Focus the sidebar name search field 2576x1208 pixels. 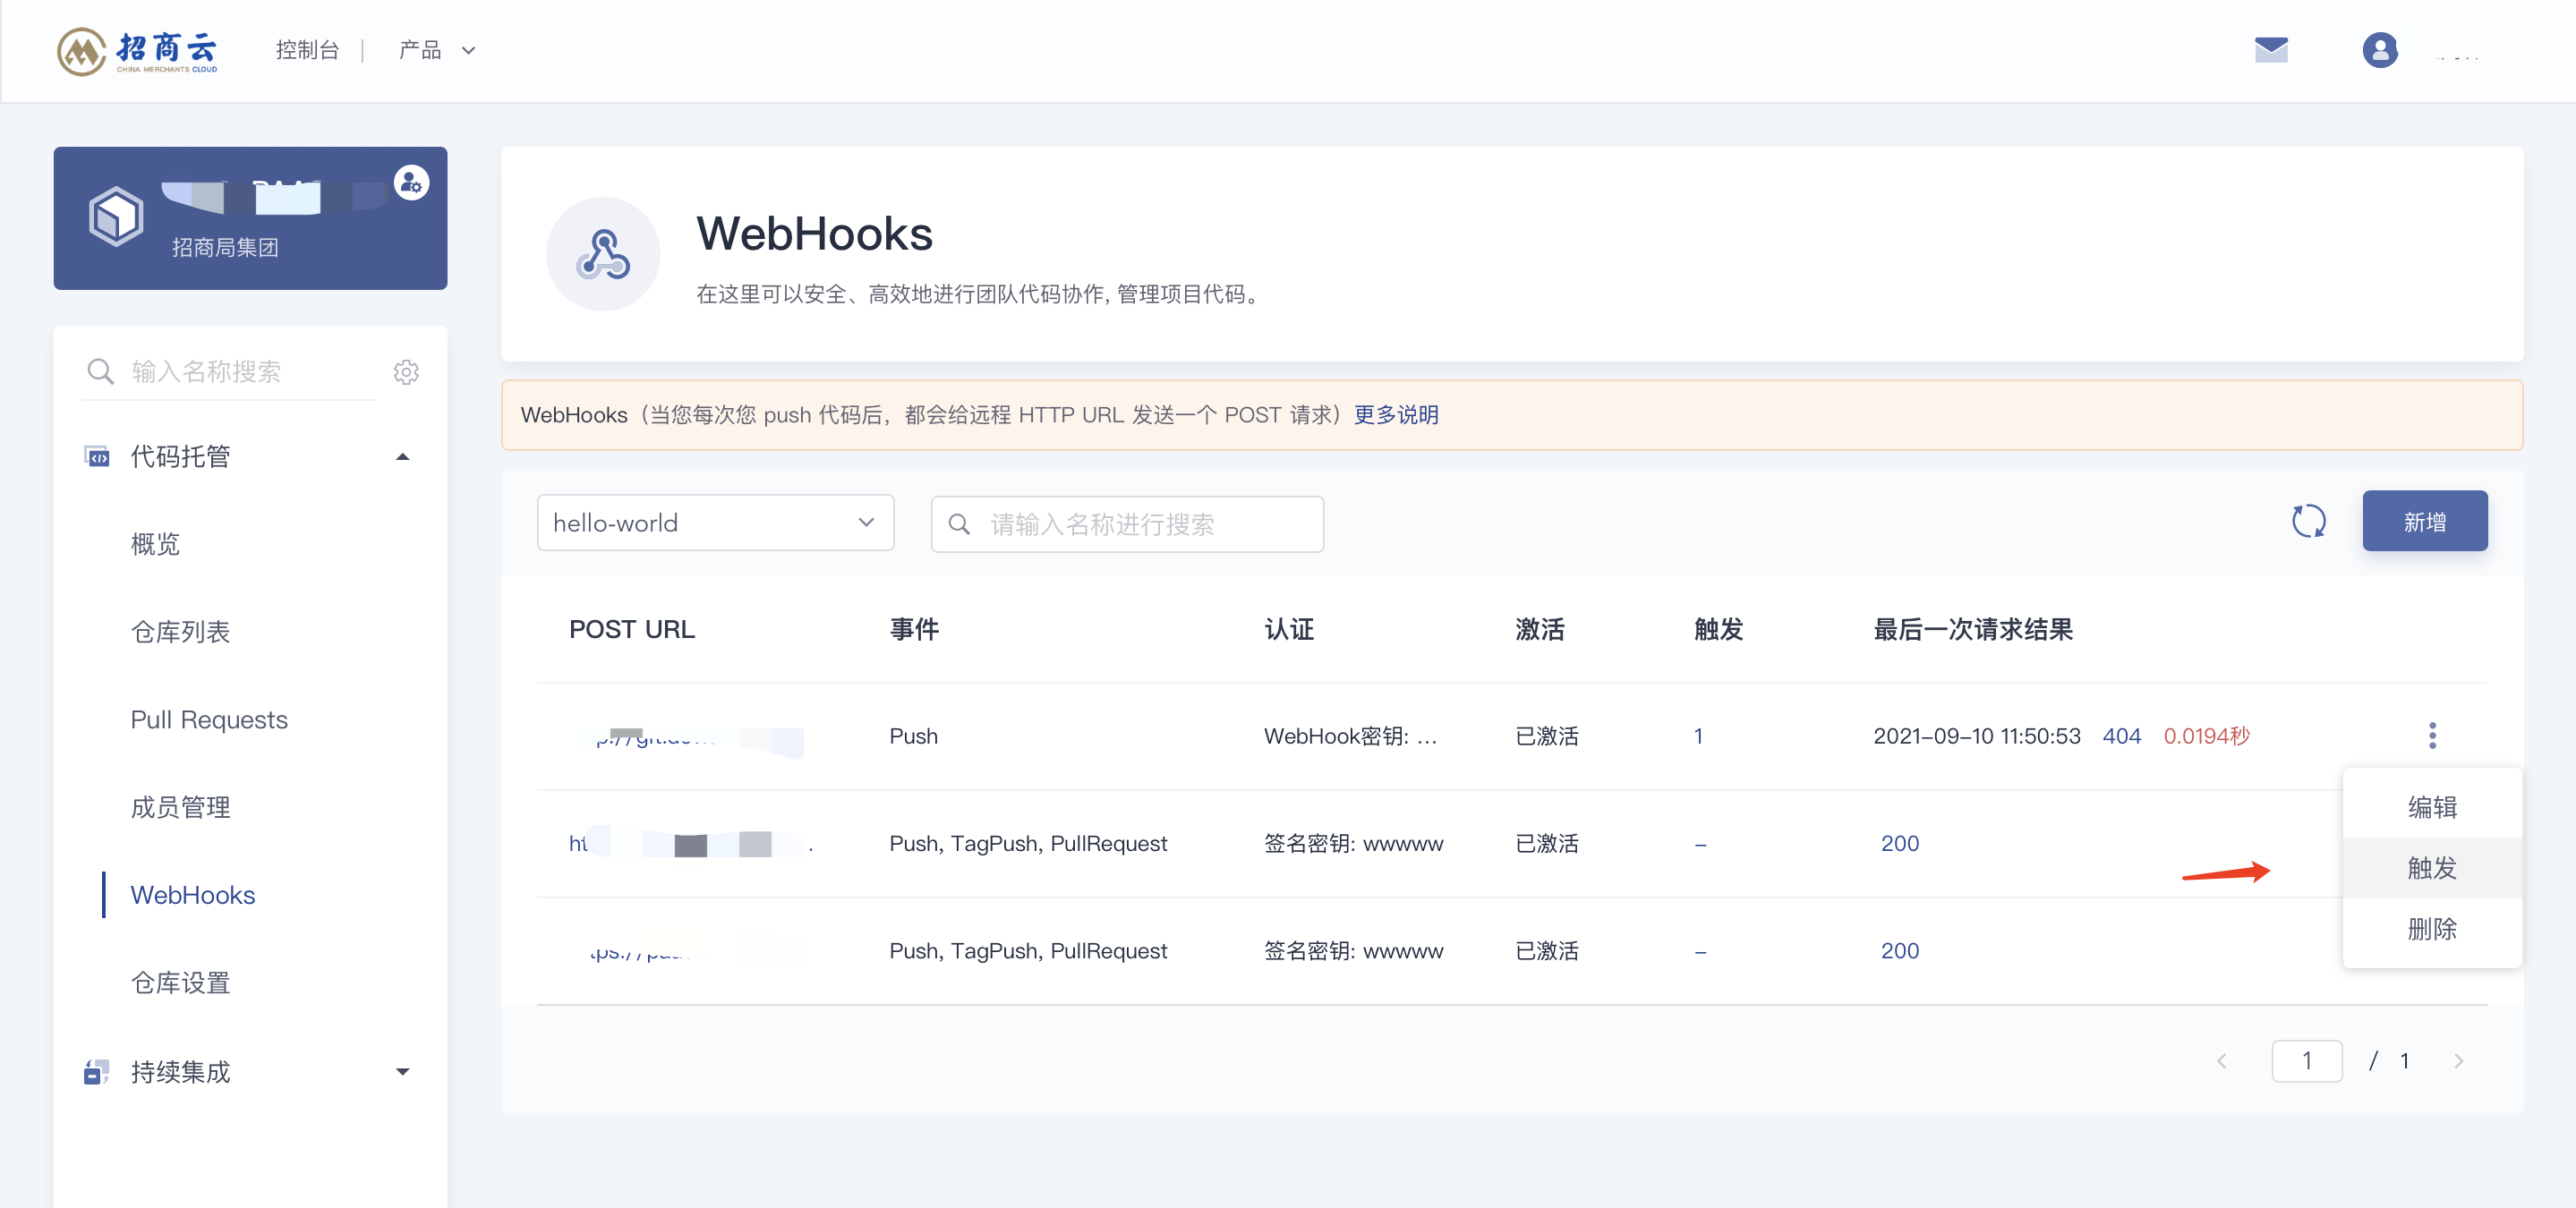click(229, 372)
